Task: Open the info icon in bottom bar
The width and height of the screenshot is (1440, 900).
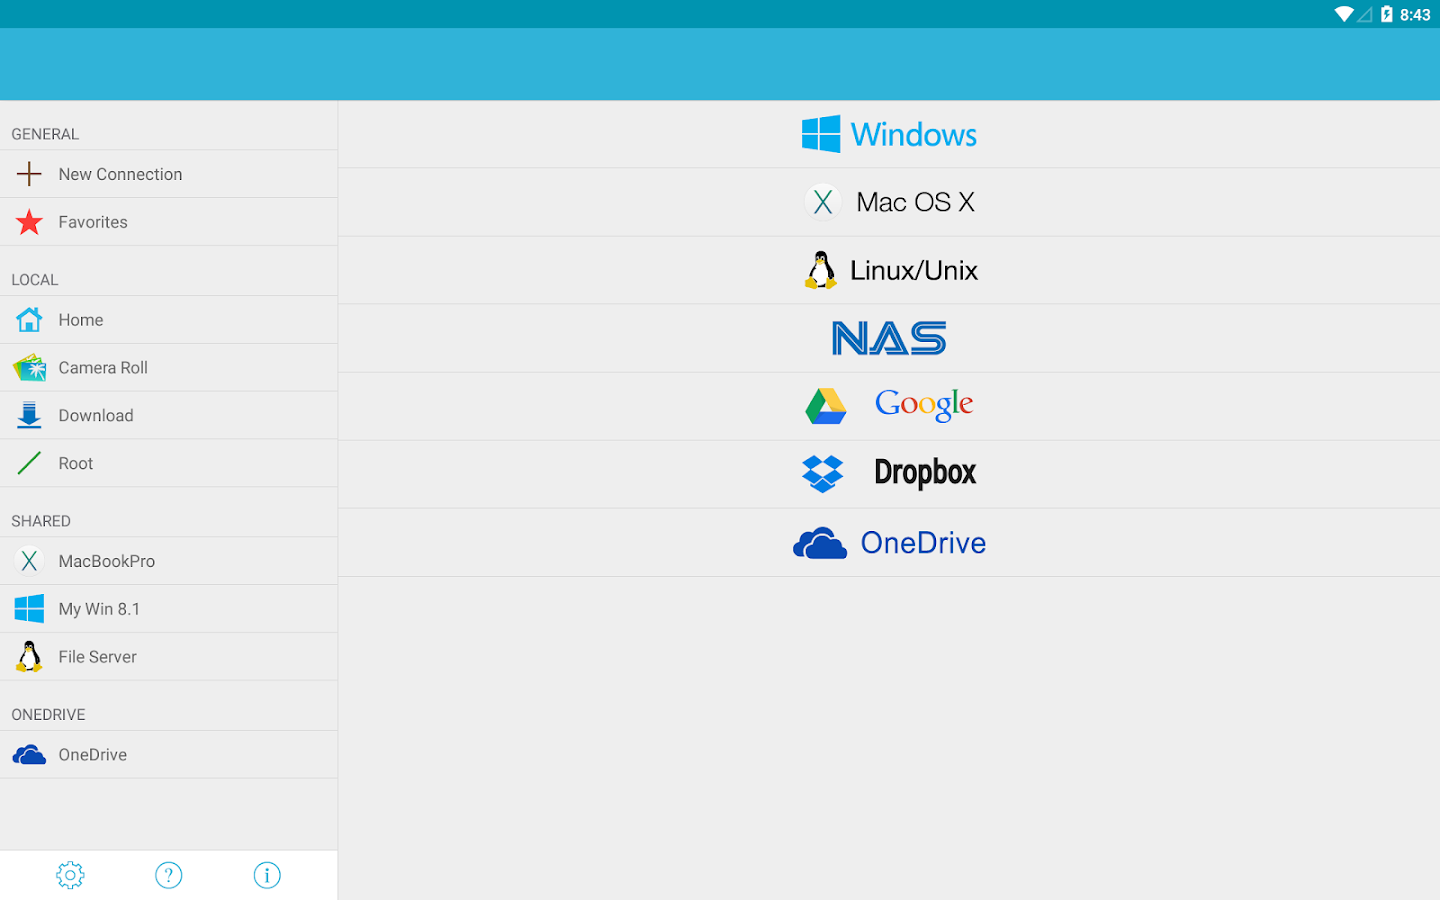Action: [x=267, y=875]
